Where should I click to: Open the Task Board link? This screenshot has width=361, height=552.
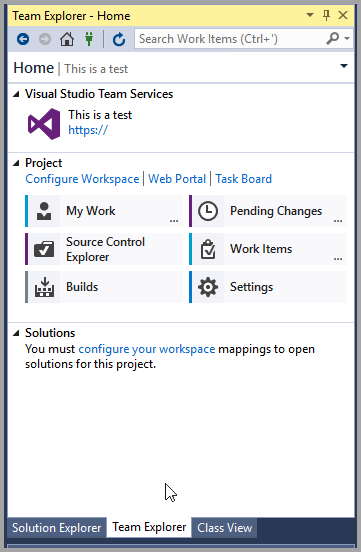click(244, 179)
